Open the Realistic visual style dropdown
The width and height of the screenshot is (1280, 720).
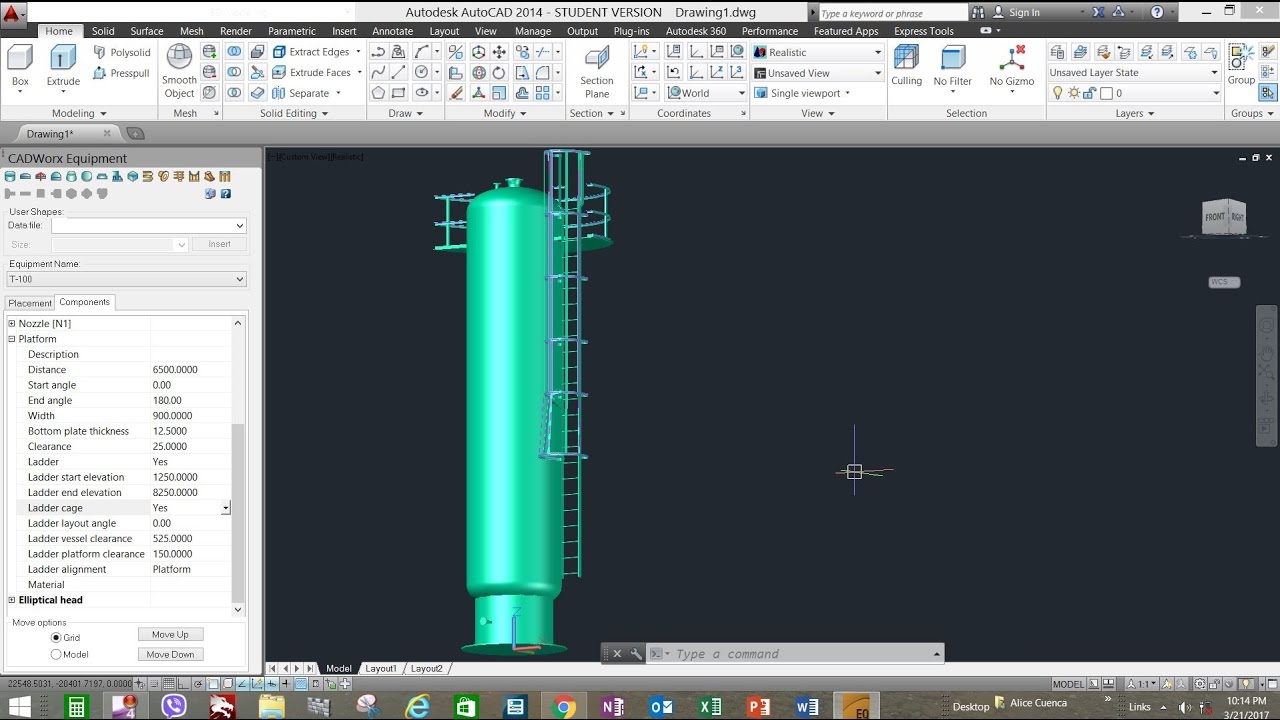pyautogui.click(x=878, y=52)
